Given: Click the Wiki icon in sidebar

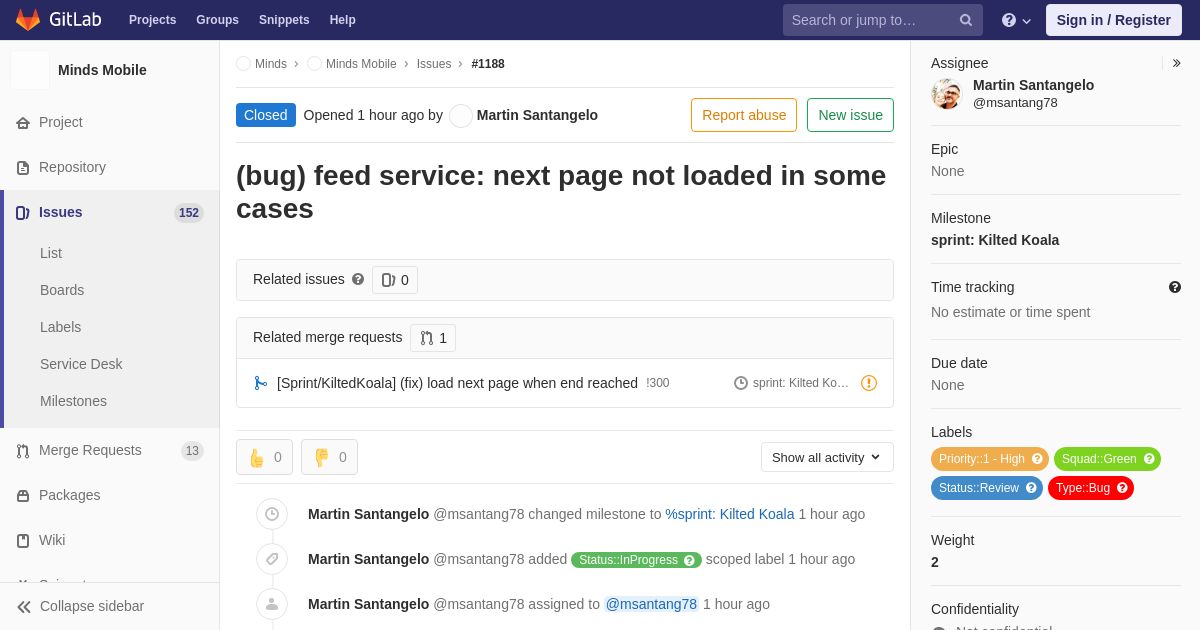Looking at the screenshot, I should tap(23, 541).
